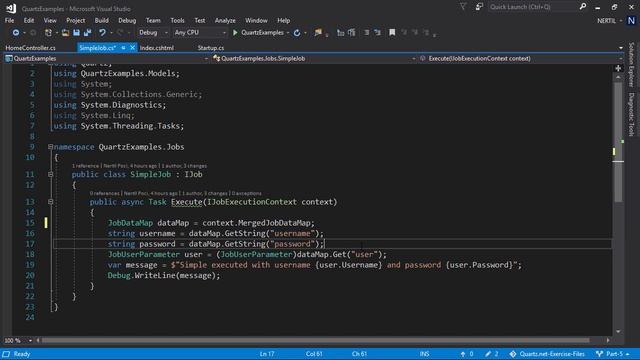The image size is (640, 360).
Task: Open the Debug configuration dropdown
Action: coord(153,33)
